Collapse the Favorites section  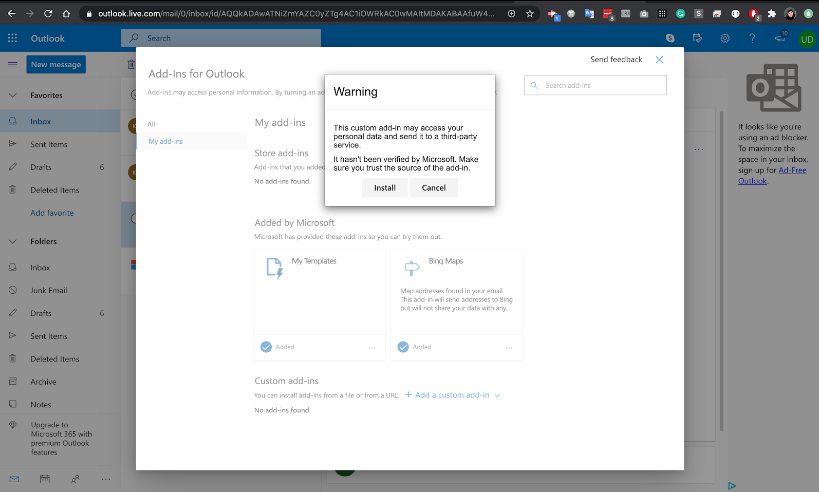click(x=13, y=95)
